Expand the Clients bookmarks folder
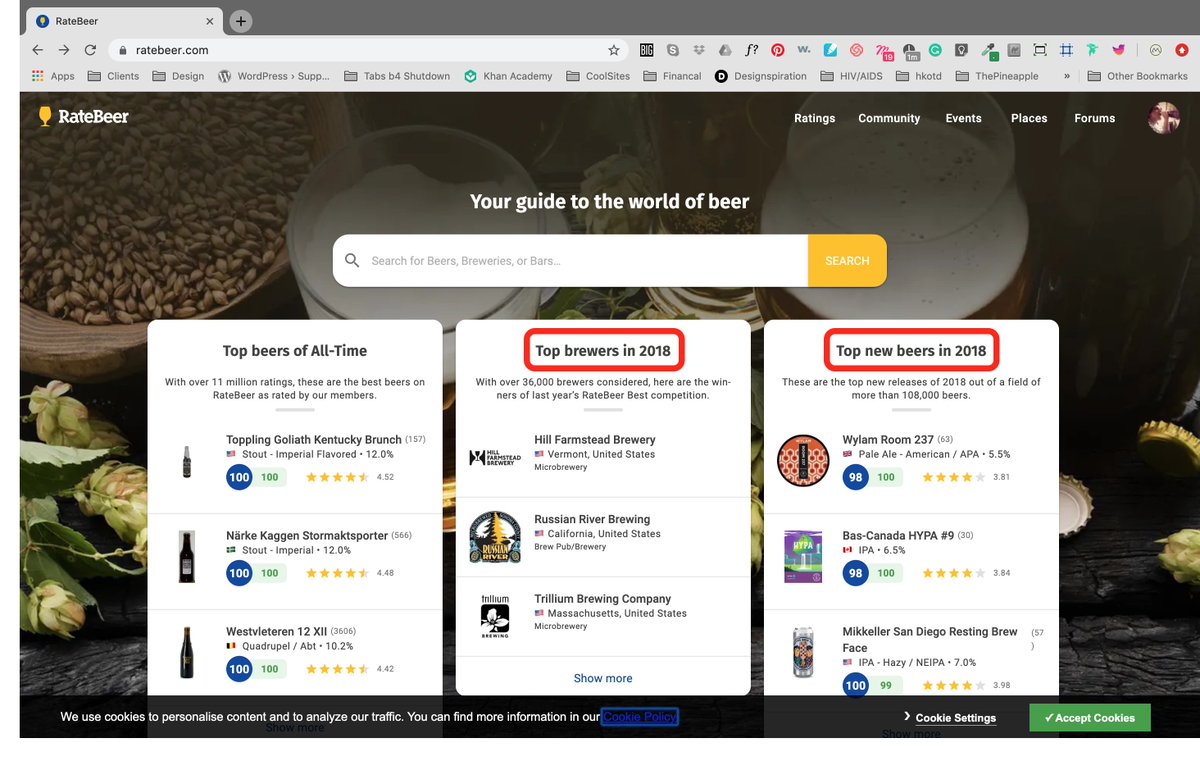1200x761 pixels. [114, 76]
